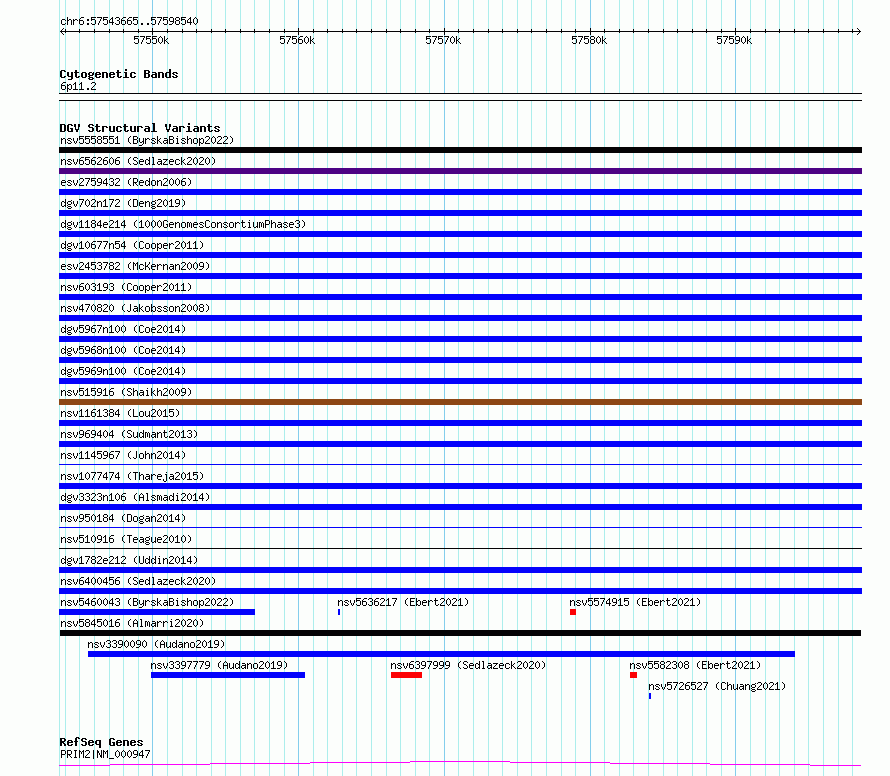
Task: Open variant esv2759432 (Redon2006)
Action: point(126,182)
